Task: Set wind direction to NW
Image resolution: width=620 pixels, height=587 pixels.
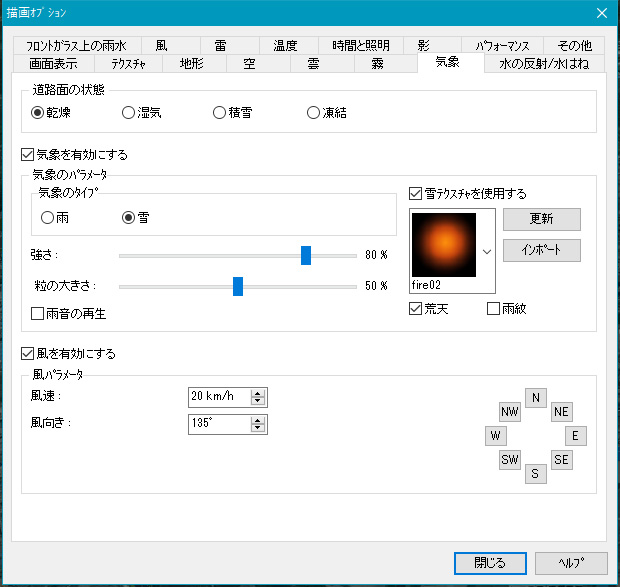Action: 510,412
